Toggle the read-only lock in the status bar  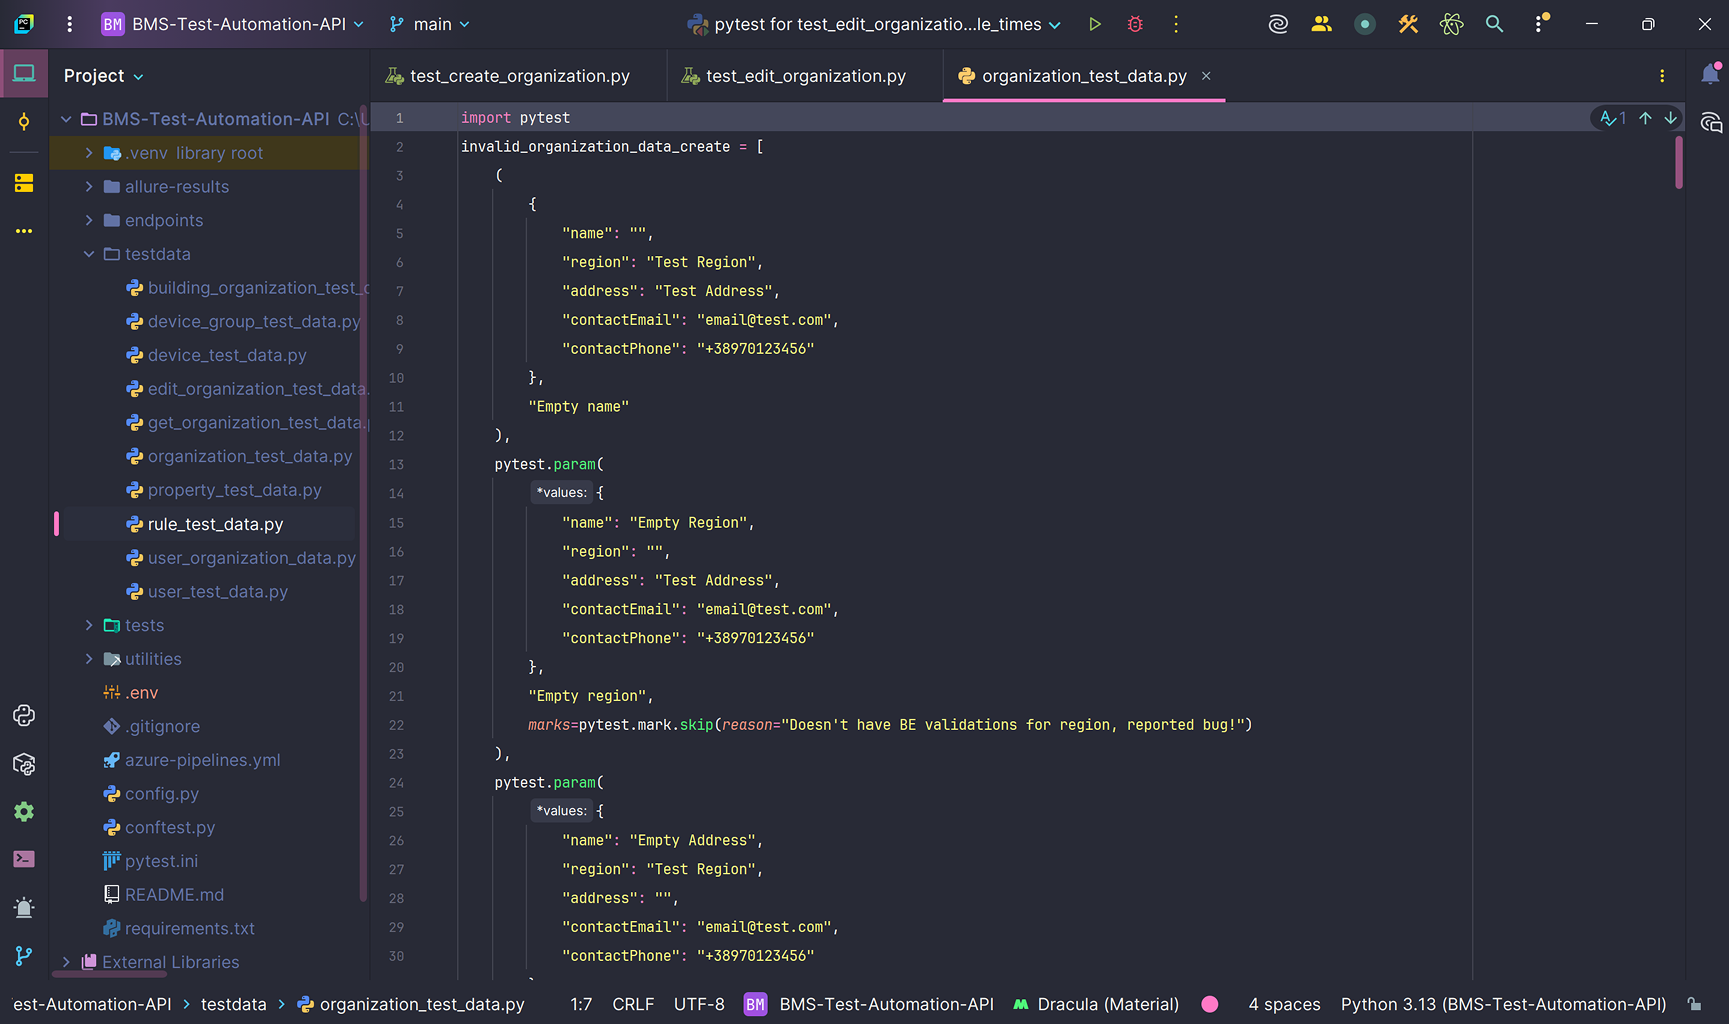[1695, 1004]
